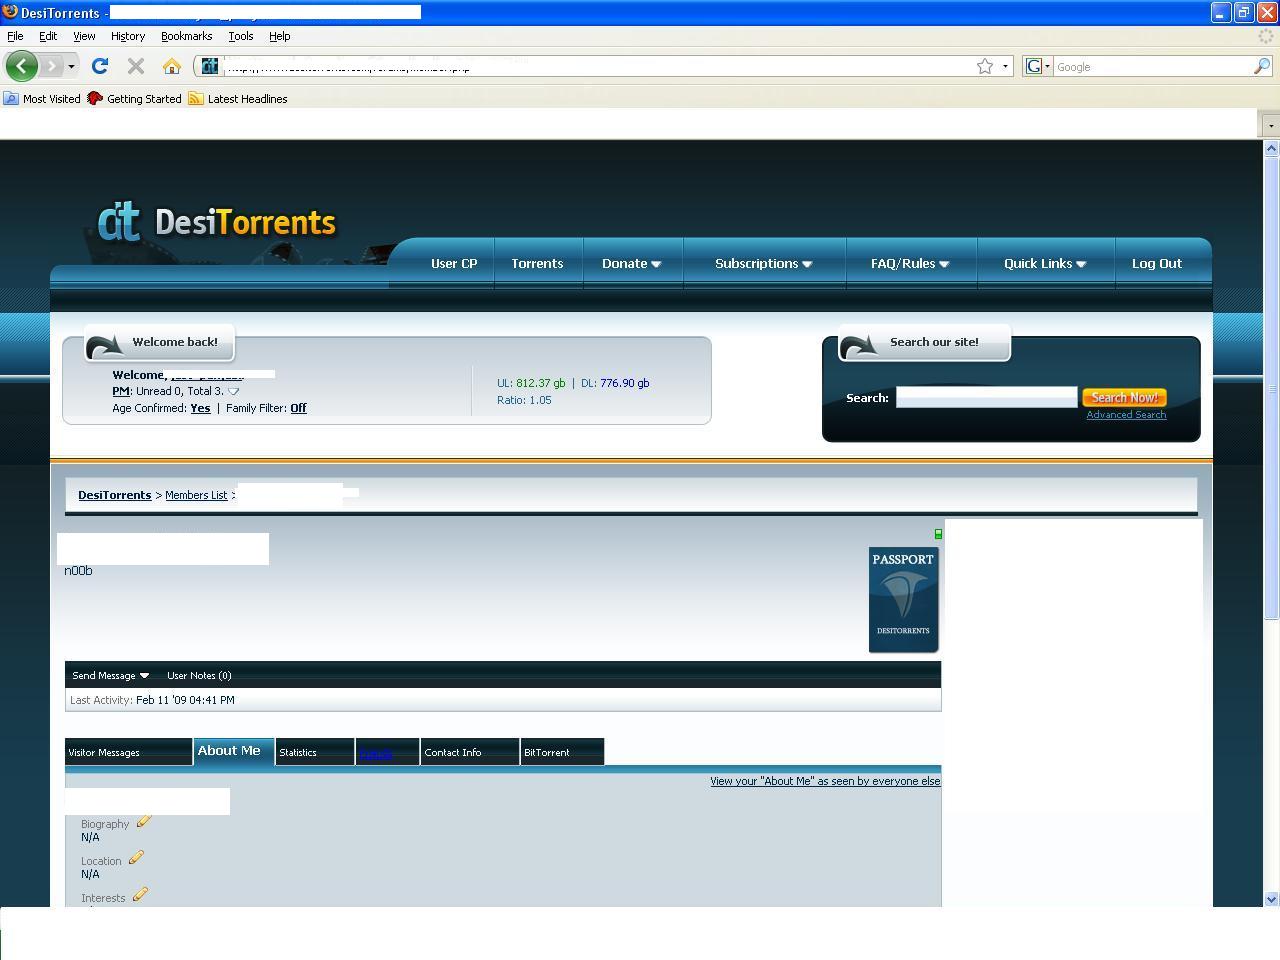This screenshot has height=960, width=1280.
Task: Bookmark this page with the star icon
Action: [x=985, y=66]
